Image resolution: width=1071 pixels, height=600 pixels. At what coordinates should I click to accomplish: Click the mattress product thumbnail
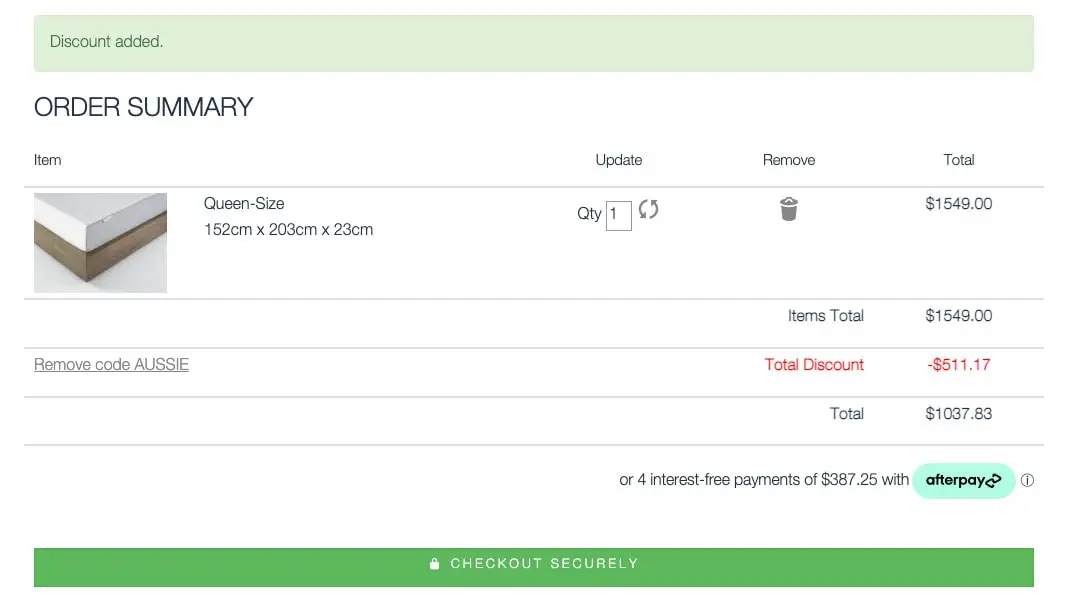(100, 243)
